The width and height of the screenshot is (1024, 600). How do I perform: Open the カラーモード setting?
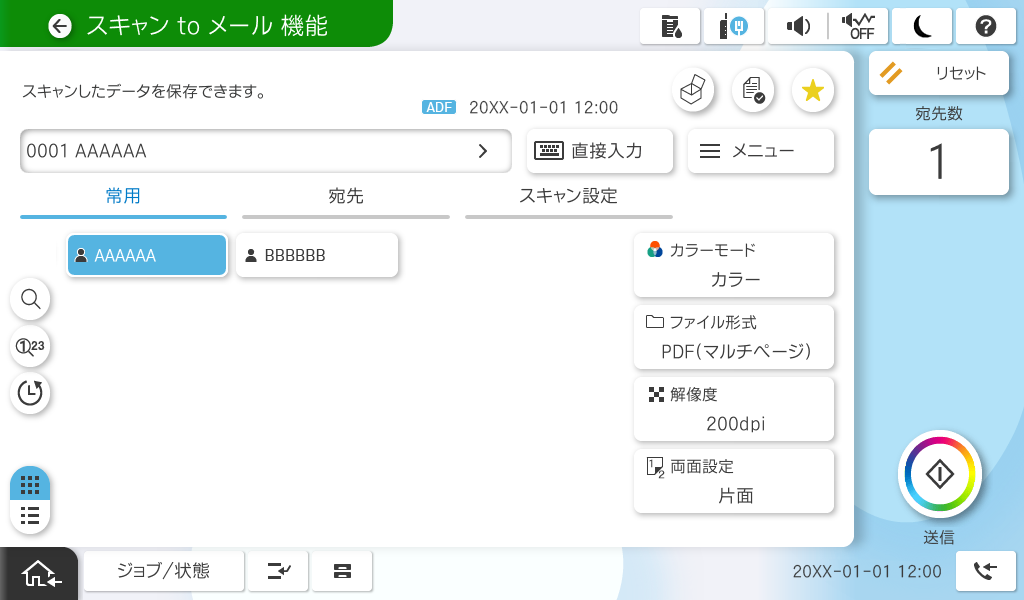tap(733, 265)
